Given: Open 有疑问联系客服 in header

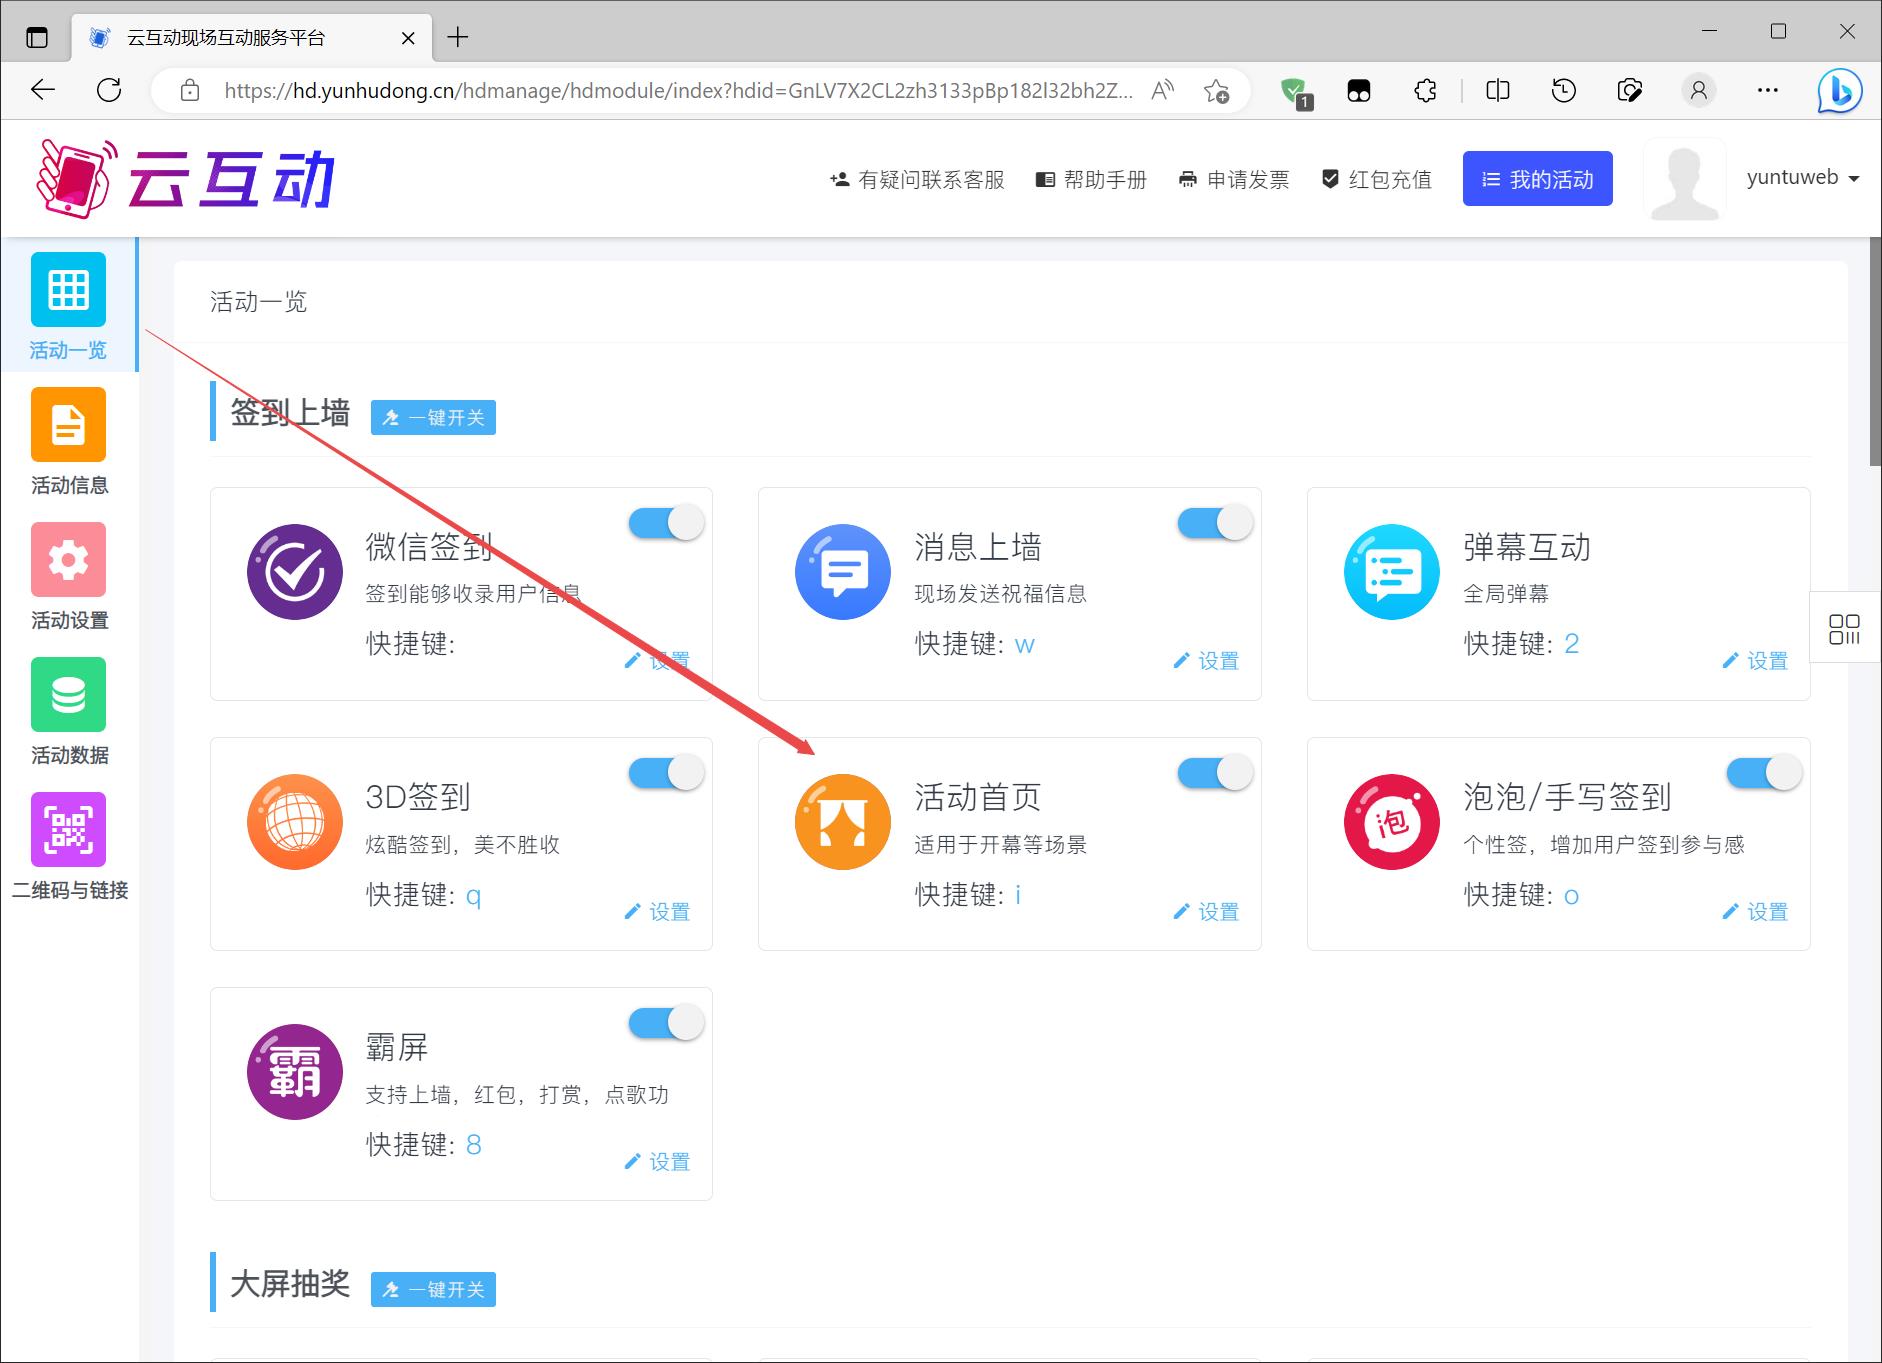Looking at the screenshot, I should (917, 179).
